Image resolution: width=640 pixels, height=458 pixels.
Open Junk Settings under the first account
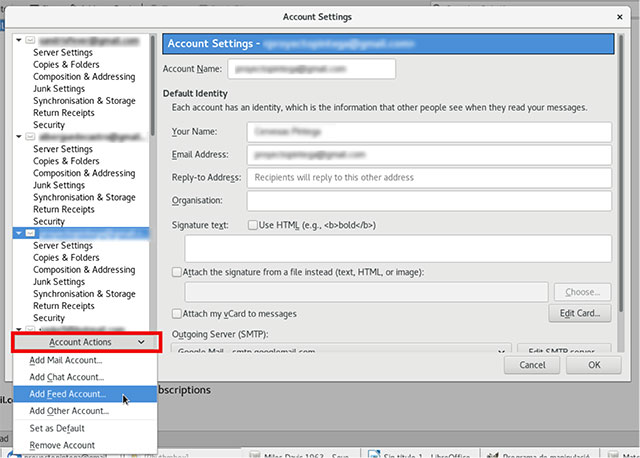point(59,89)
